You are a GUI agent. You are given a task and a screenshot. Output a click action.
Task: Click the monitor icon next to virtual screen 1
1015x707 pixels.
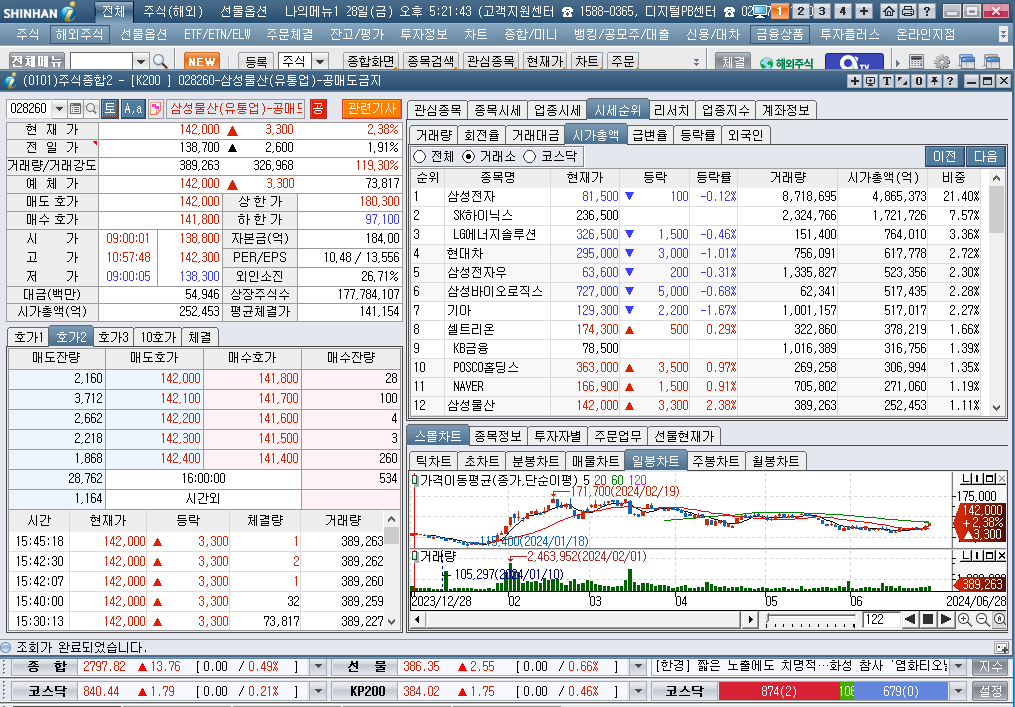pyautogui.click(x=761, y=11)
